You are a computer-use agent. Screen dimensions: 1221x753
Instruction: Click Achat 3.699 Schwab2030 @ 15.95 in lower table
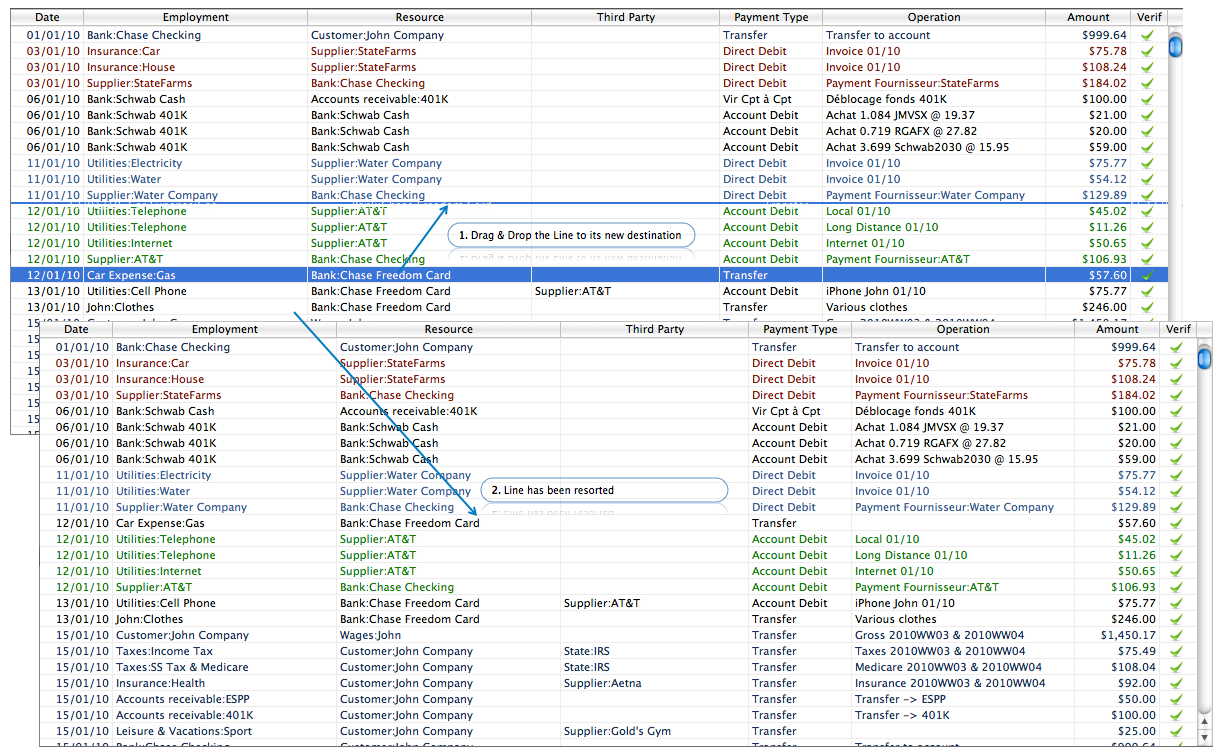click(946, 459)
